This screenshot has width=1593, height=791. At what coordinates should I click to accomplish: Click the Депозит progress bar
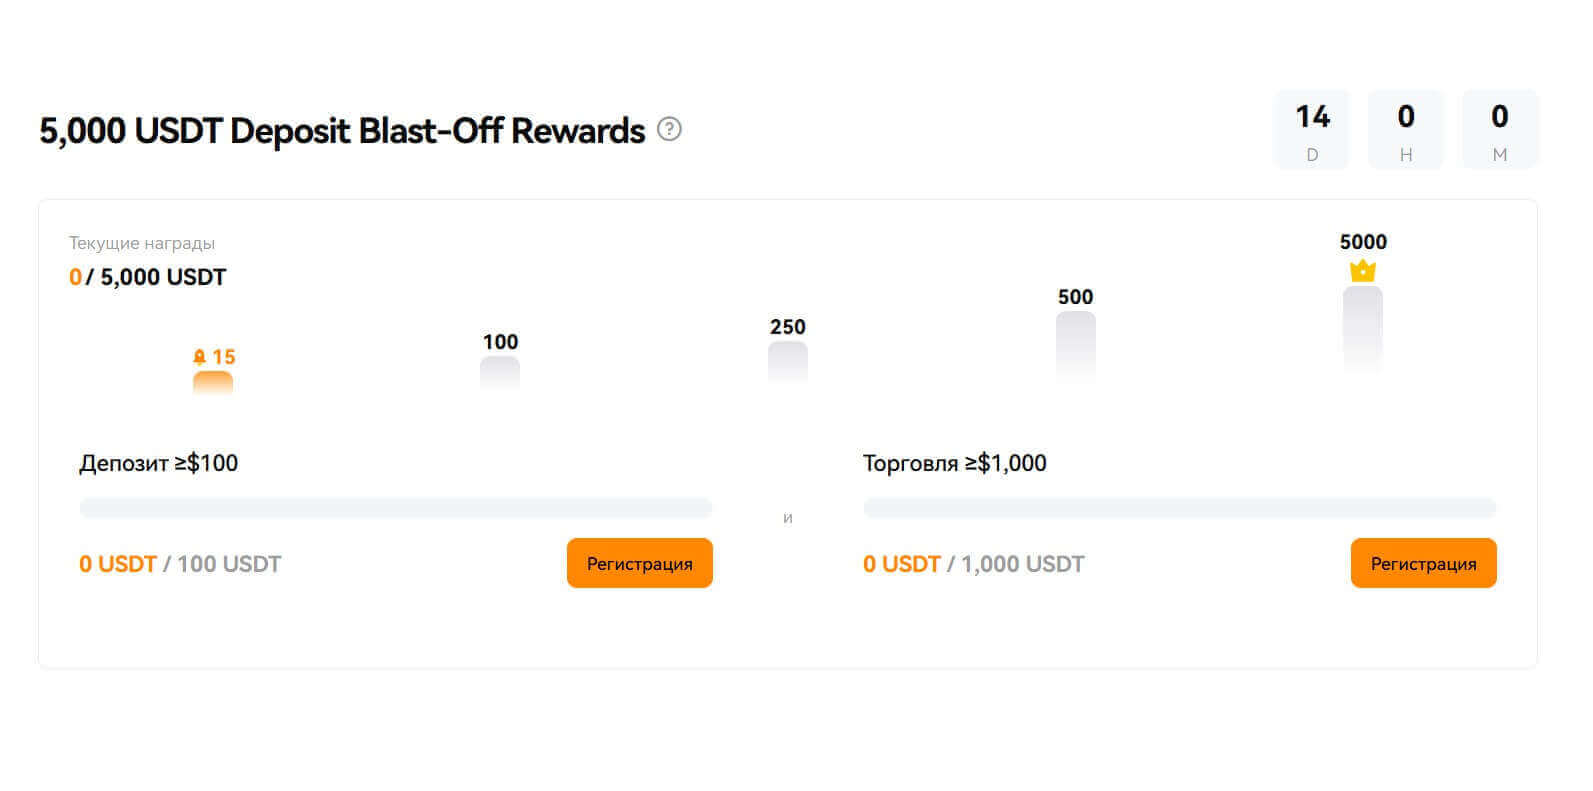(x=395, y=508)
